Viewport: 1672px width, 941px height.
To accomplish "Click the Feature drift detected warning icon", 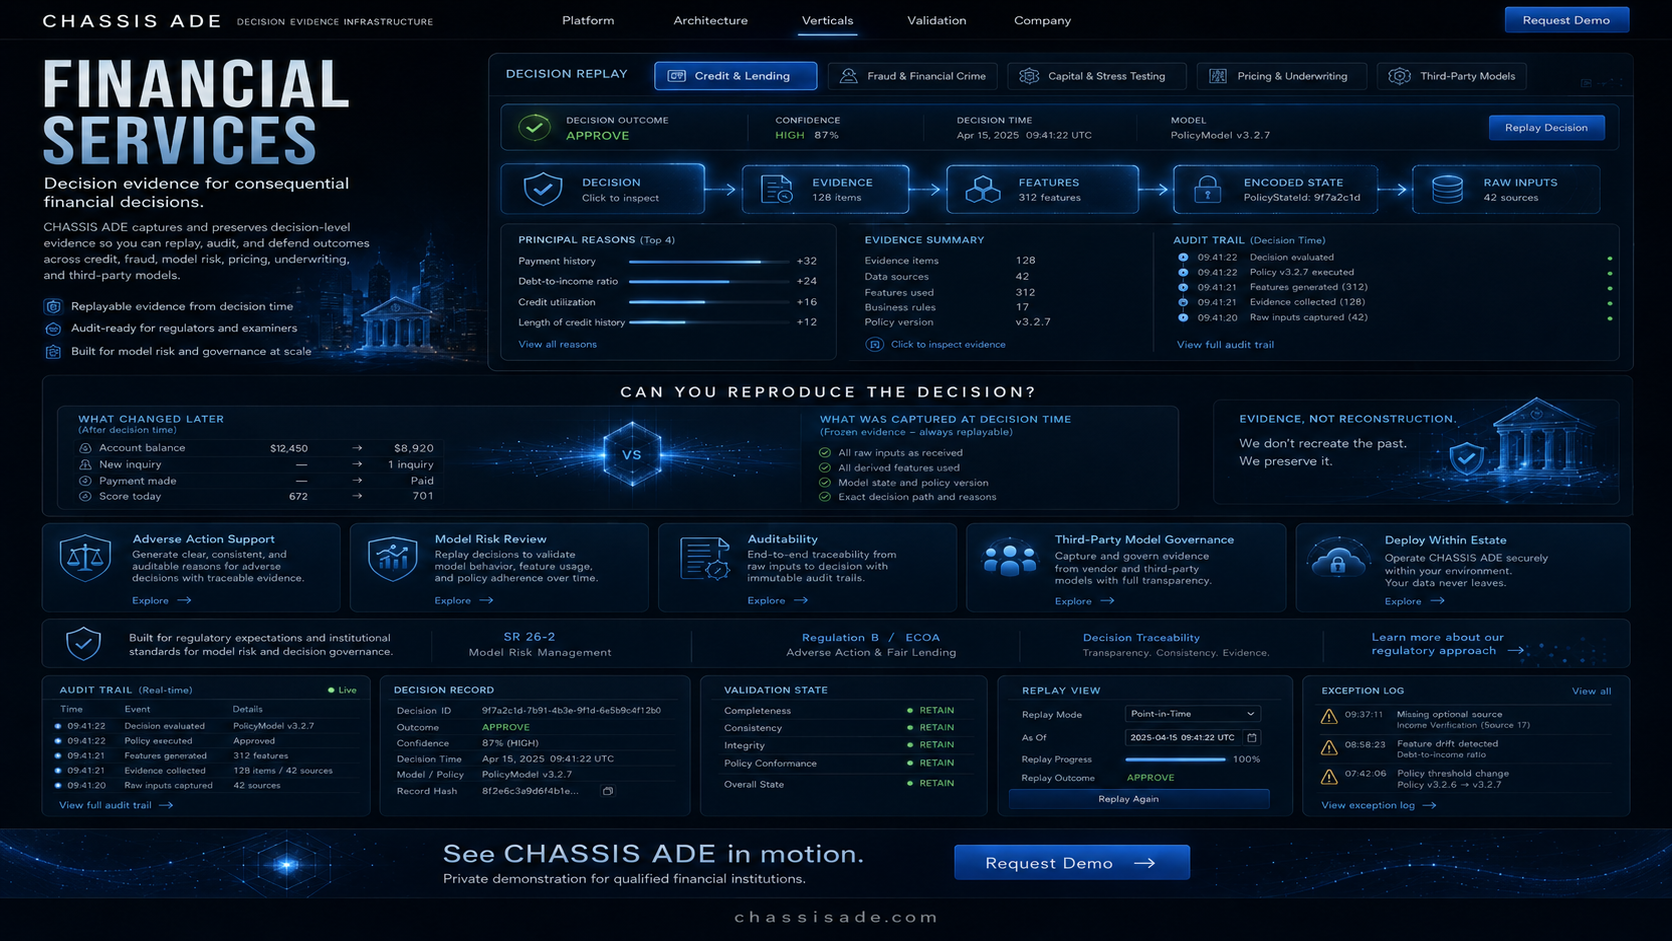I will [1329, 747].
